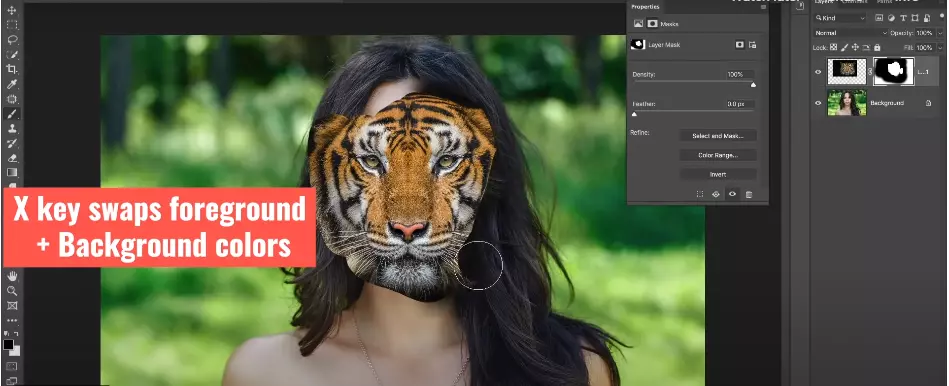The width and height of the screenshot is (949, 386).
Task: Invert the layer mask
Action: tap(718, 174)
